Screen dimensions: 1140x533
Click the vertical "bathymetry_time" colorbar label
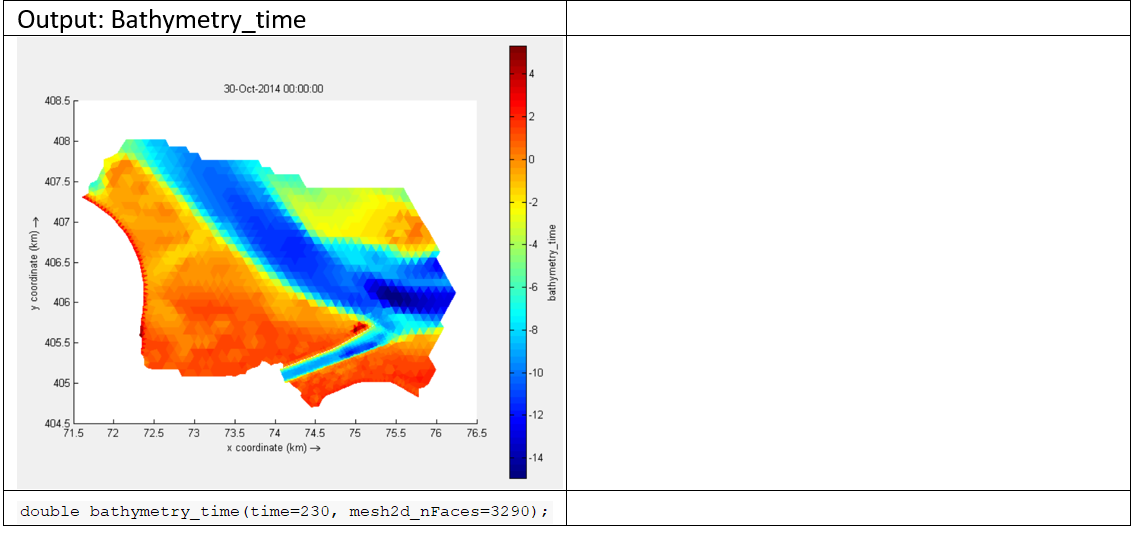(552, 262)
